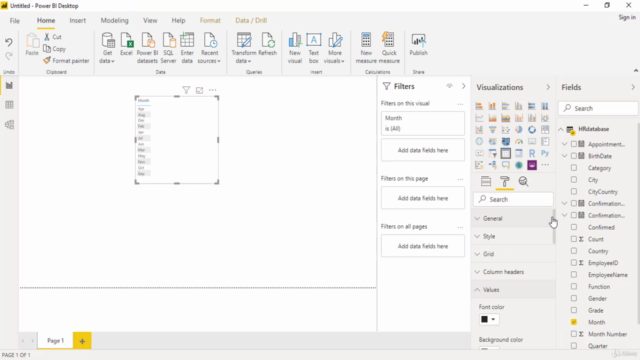Click the Undo arrow
Screen dimensions: 640x360
click(x=9, y=42)
